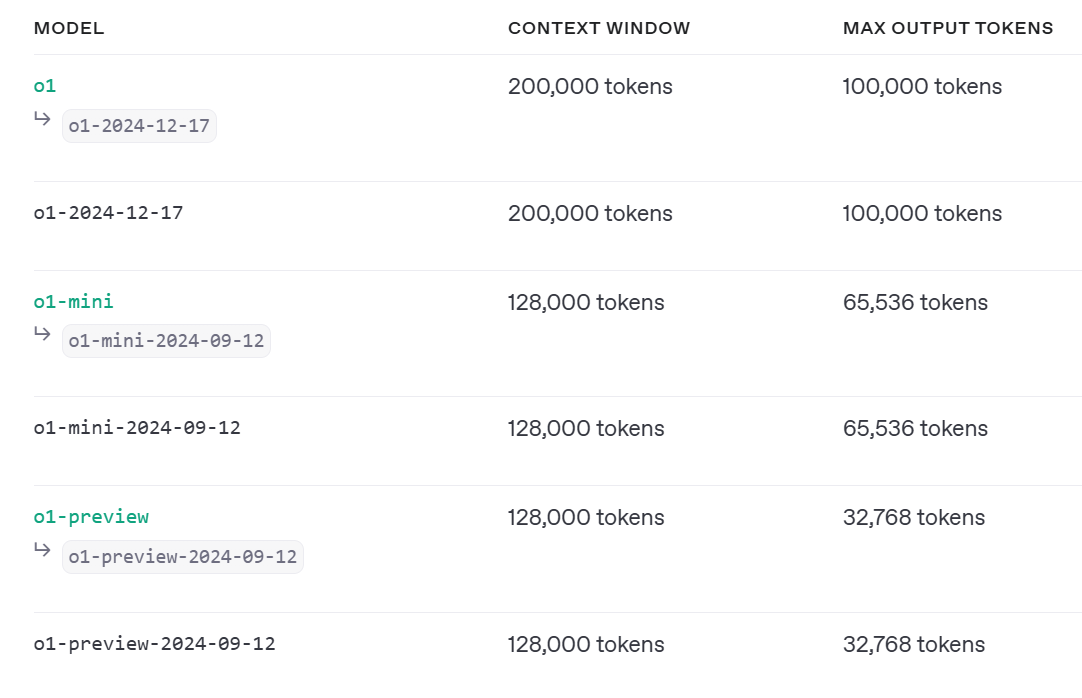Click 128,000 tokens in the plain o1-mini-2024-09-12 row

pyautogui.click(x=586, y=429)
